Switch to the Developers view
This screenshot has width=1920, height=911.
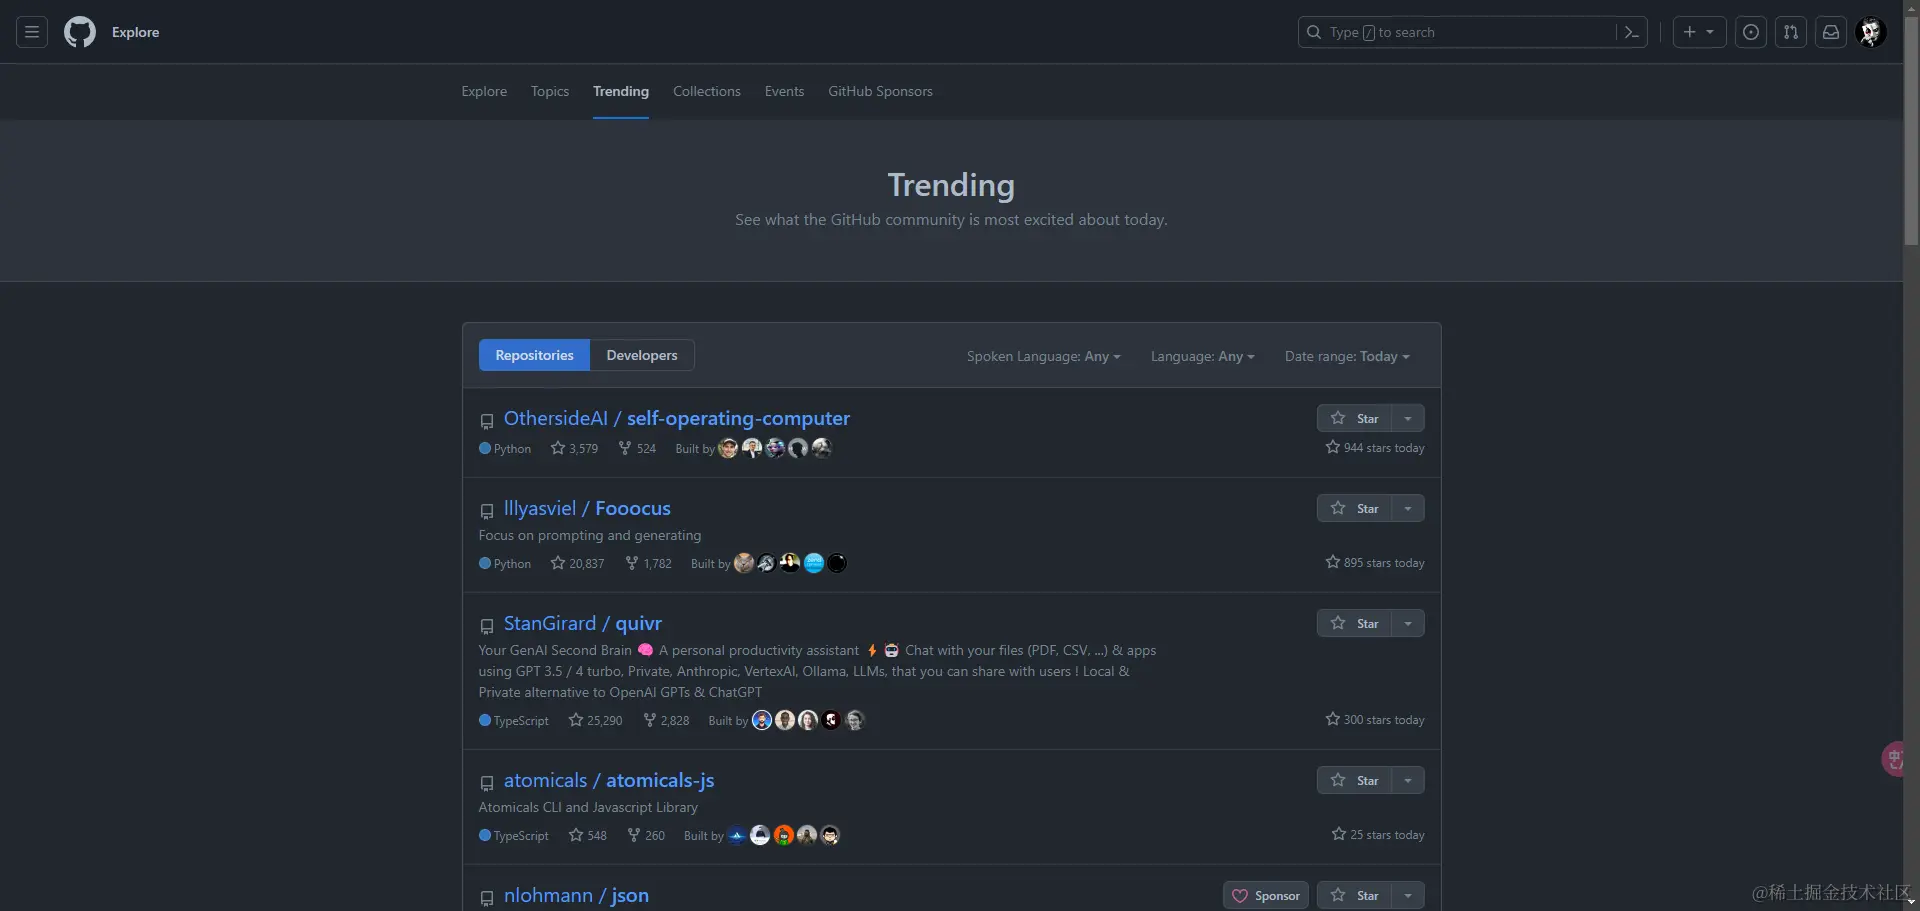tap(642, 355)
